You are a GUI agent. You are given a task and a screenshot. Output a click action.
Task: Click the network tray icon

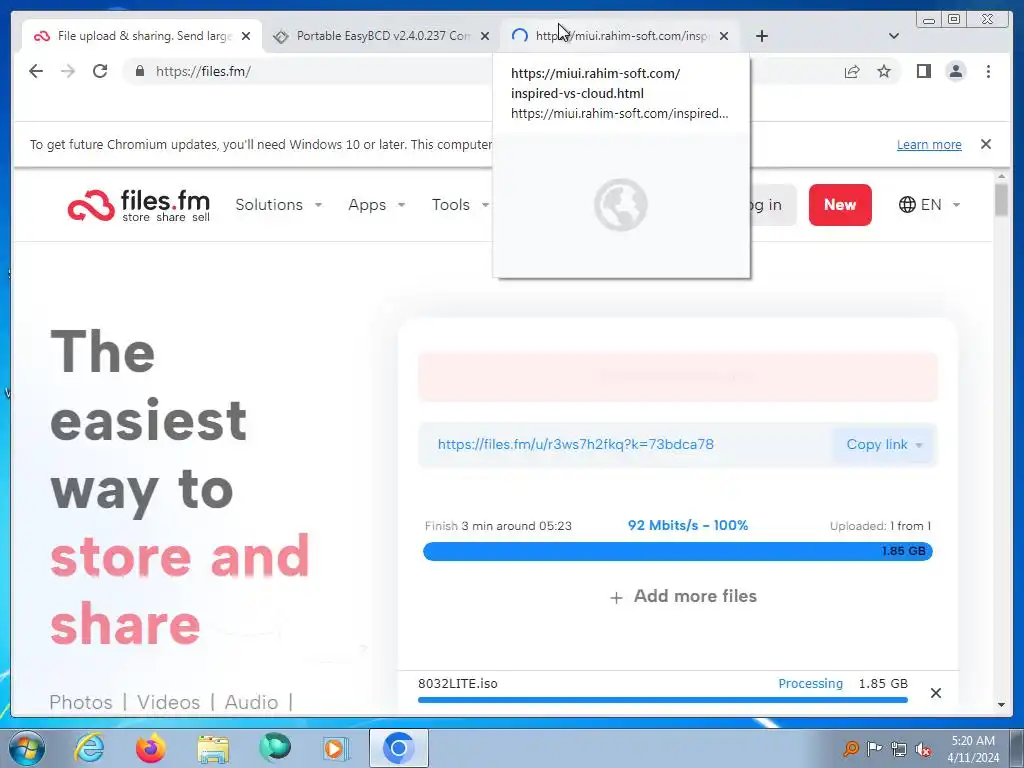click(899, 748)
